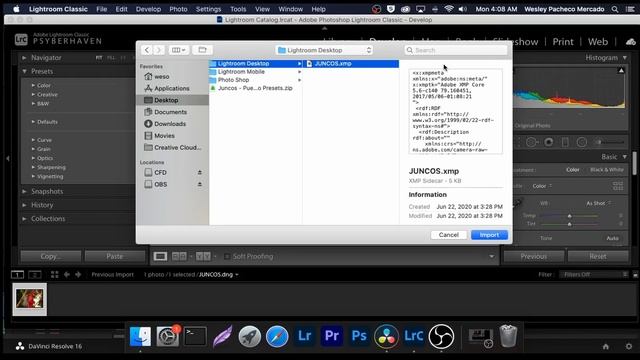Open the toolbar content dropdown arrow

click(x=491, y=256)
